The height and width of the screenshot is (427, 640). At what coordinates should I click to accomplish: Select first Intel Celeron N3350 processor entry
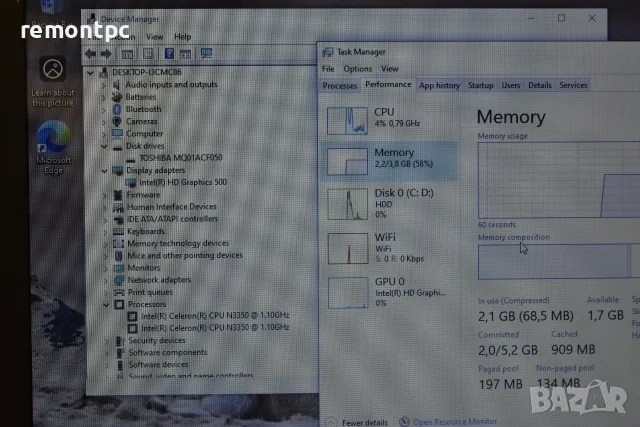215,316
